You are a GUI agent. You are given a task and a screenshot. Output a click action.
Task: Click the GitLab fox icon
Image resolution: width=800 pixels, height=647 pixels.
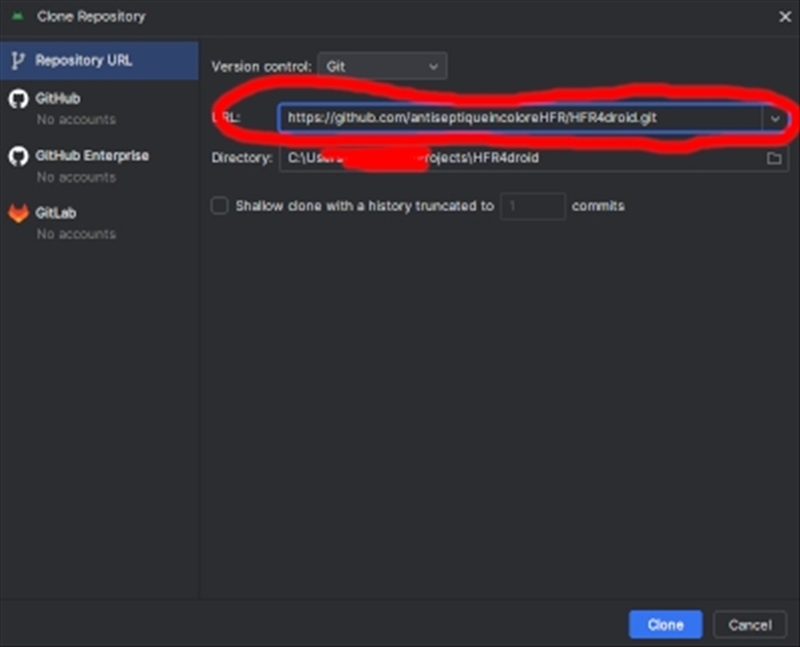click(18, 213)
